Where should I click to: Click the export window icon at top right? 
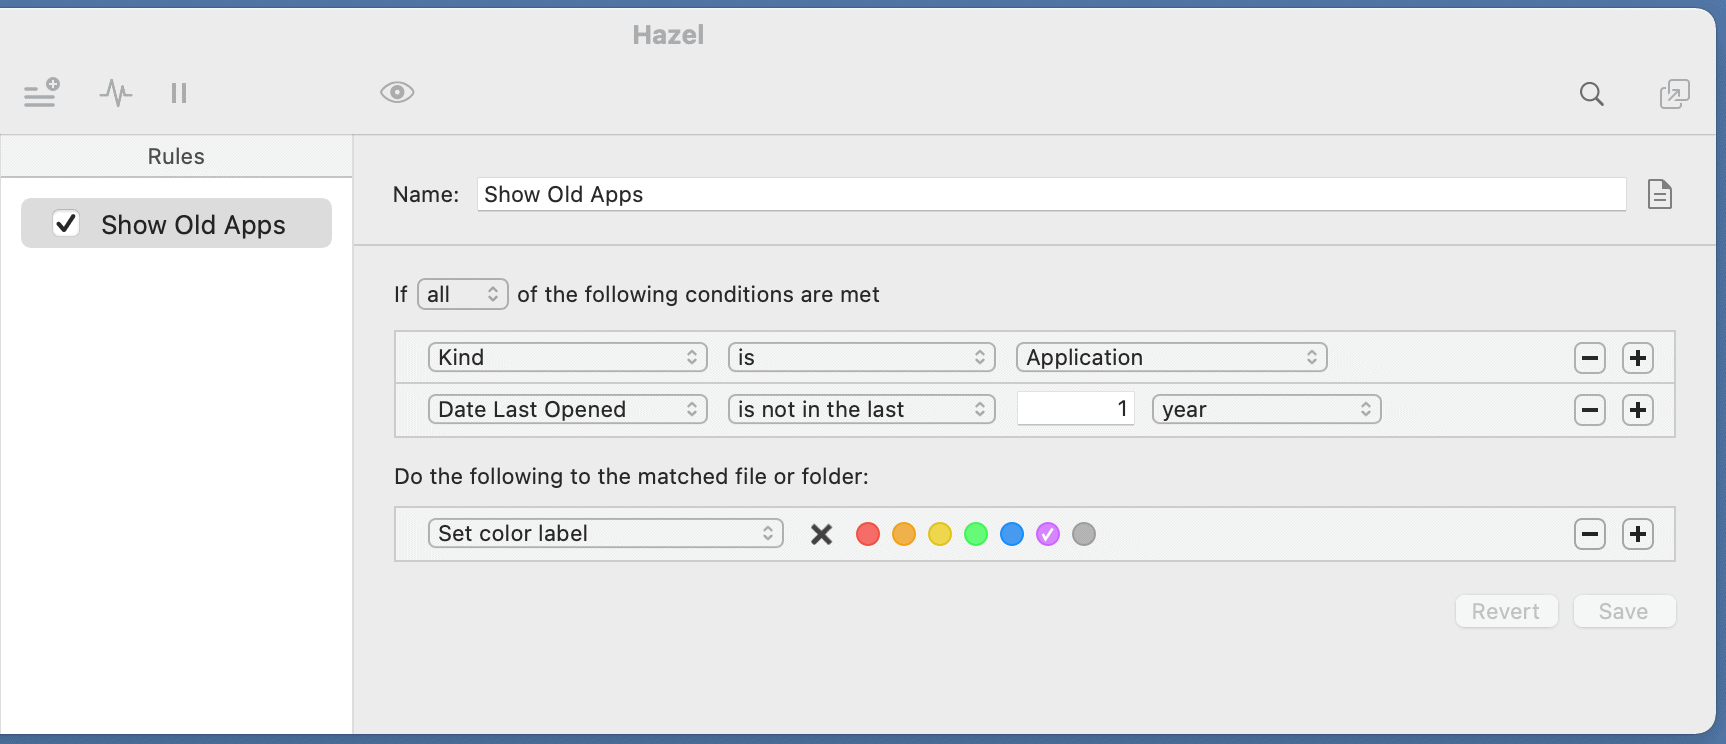pos(1674,94)
